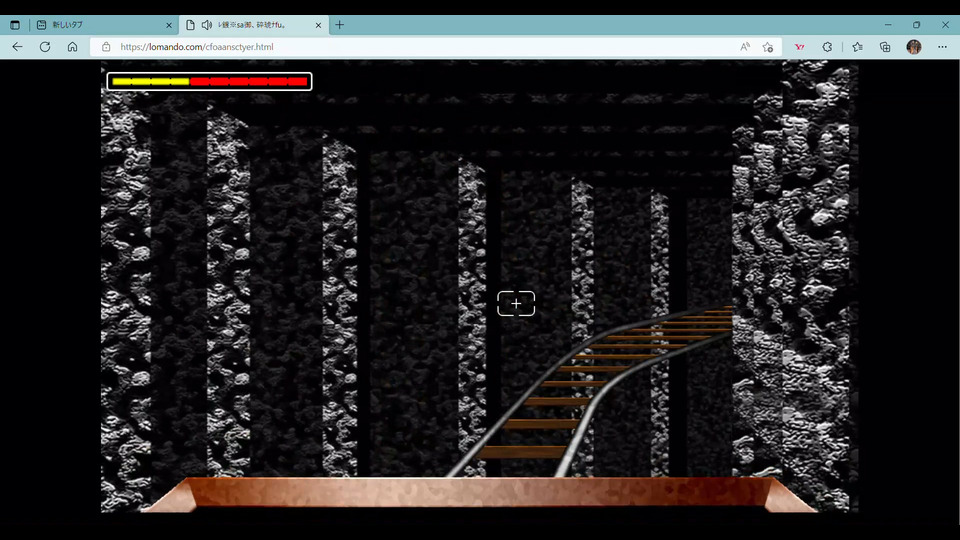Screen dimensions: 960x540
Task: Open the user profile avatar
Action: pyautogui.click(x=913, y=47)
